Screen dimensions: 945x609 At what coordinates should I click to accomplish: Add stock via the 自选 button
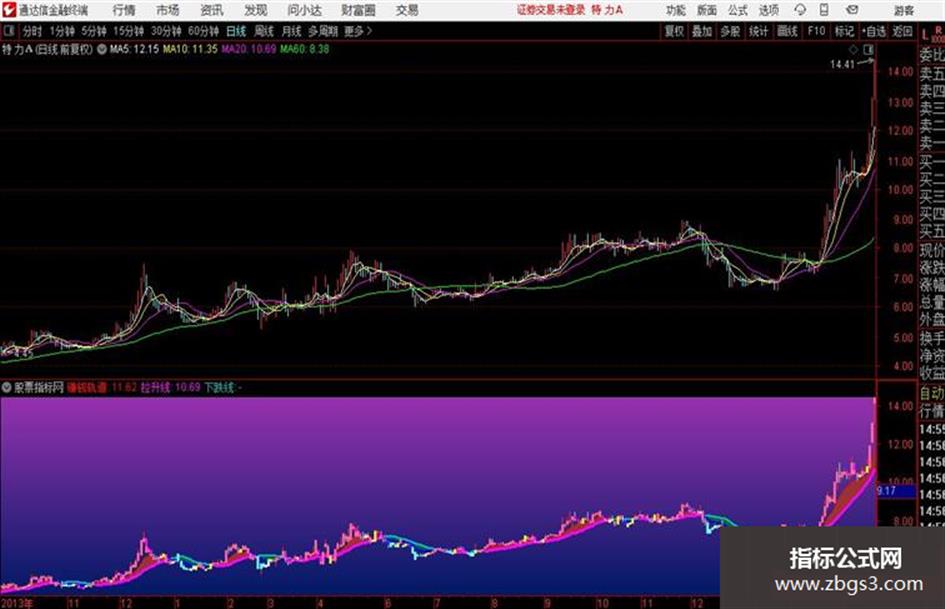874,31
